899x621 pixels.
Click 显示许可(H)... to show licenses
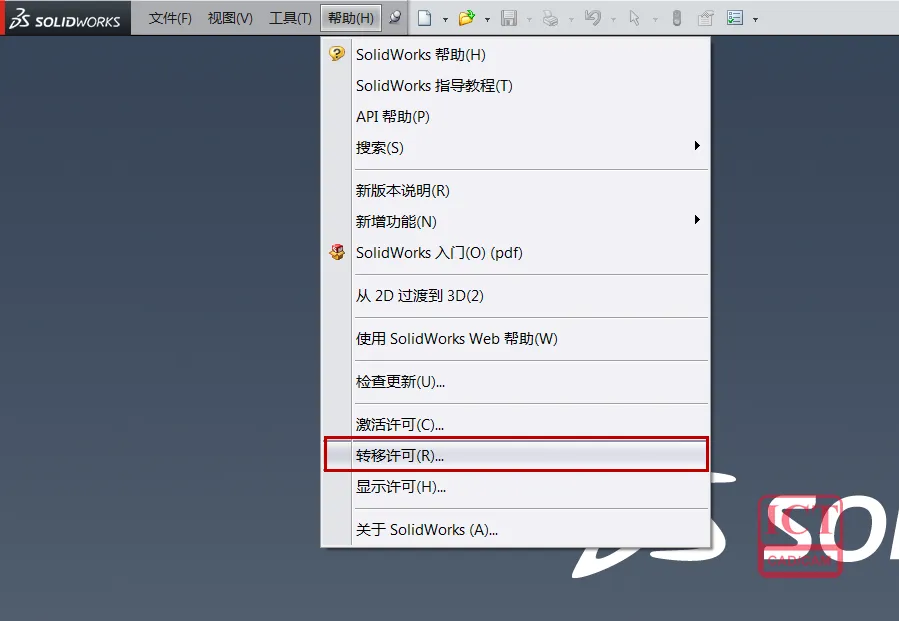(x=516, y=486)
